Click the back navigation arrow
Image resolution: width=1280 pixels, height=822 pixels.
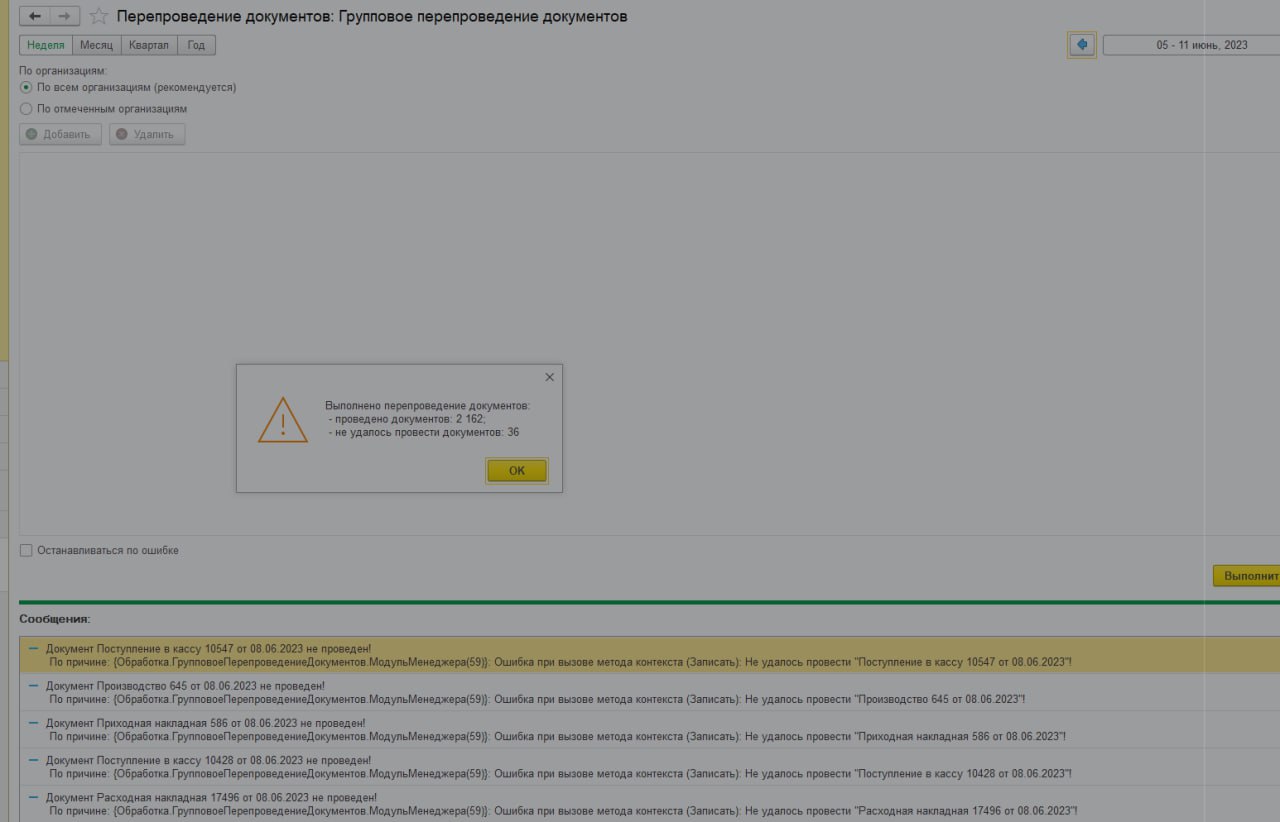(35, 16)
